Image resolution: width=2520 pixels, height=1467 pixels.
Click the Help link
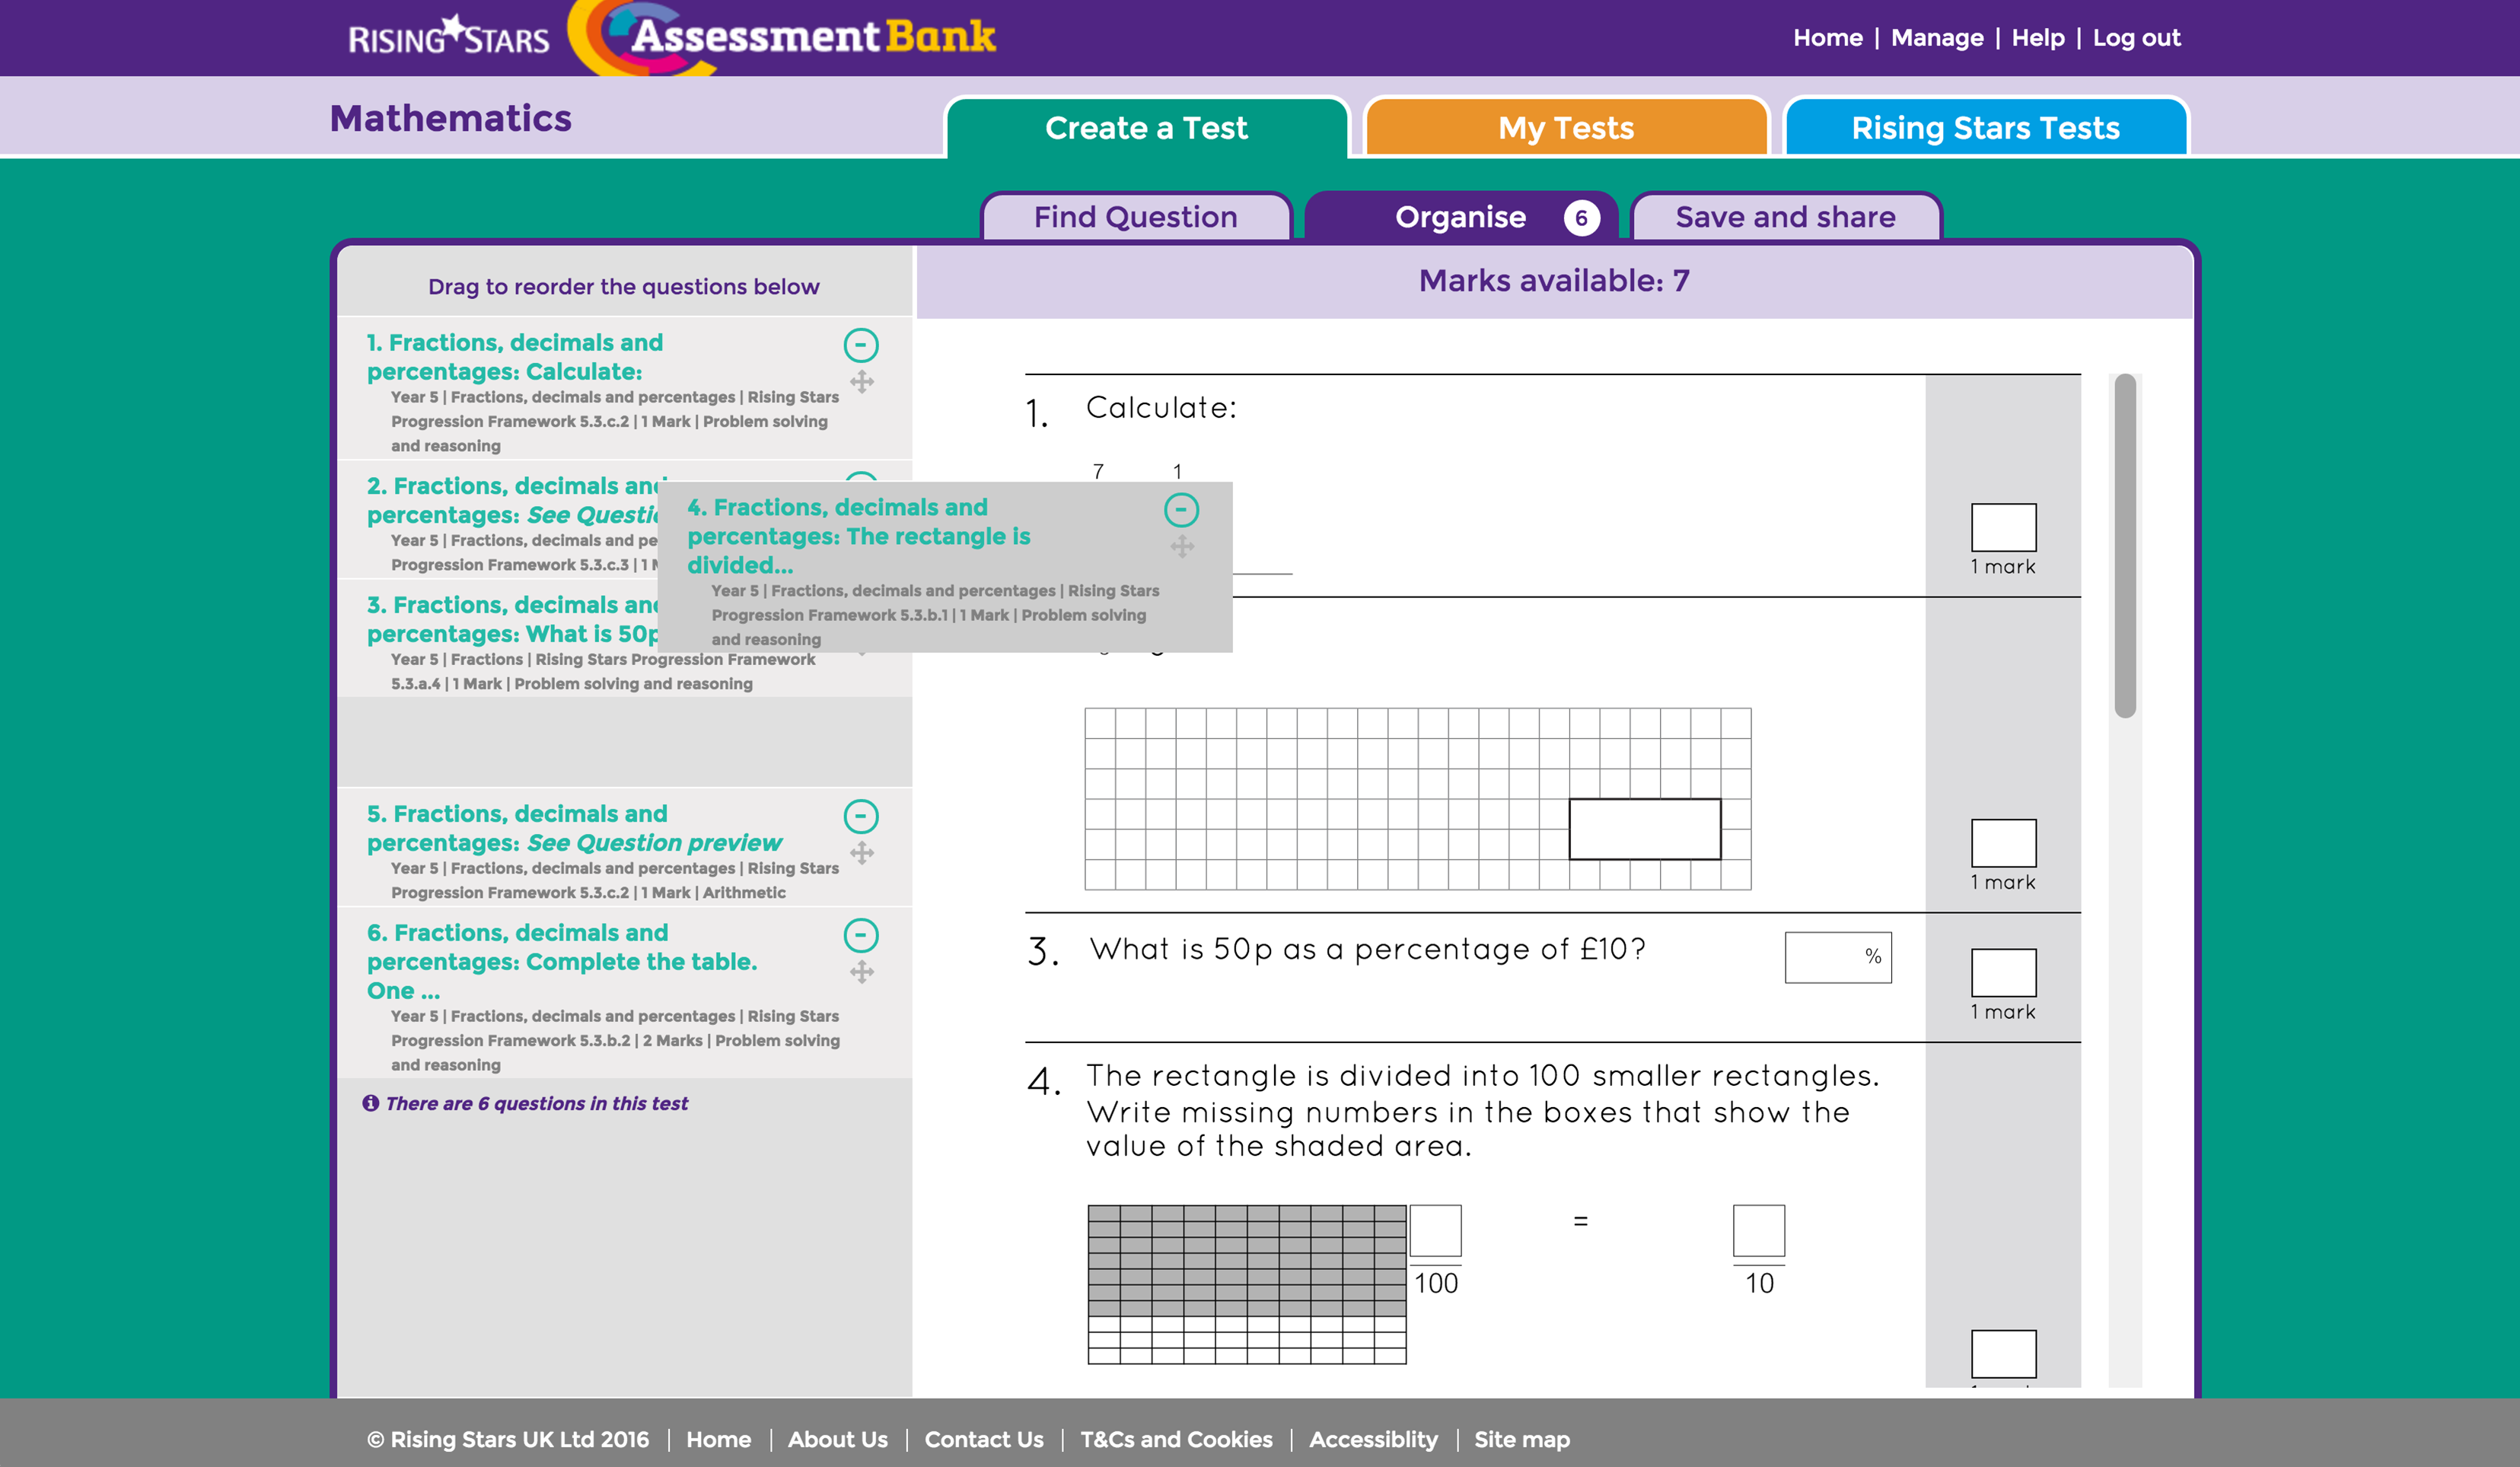click(x=2039, y=37)
